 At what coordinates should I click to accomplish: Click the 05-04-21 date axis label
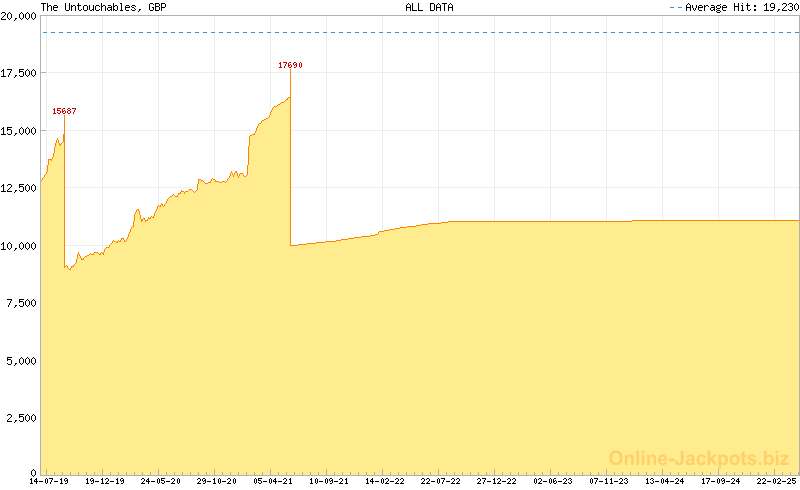point(273,481)
